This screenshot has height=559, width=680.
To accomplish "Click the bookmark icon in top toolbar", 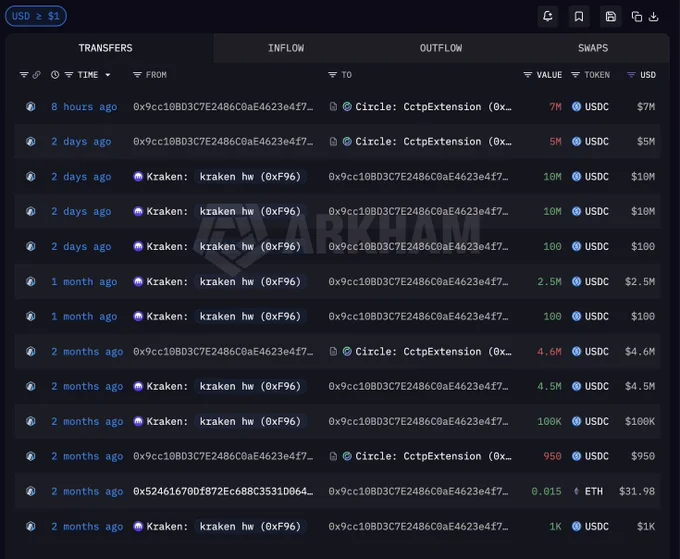I will (579, 16).
